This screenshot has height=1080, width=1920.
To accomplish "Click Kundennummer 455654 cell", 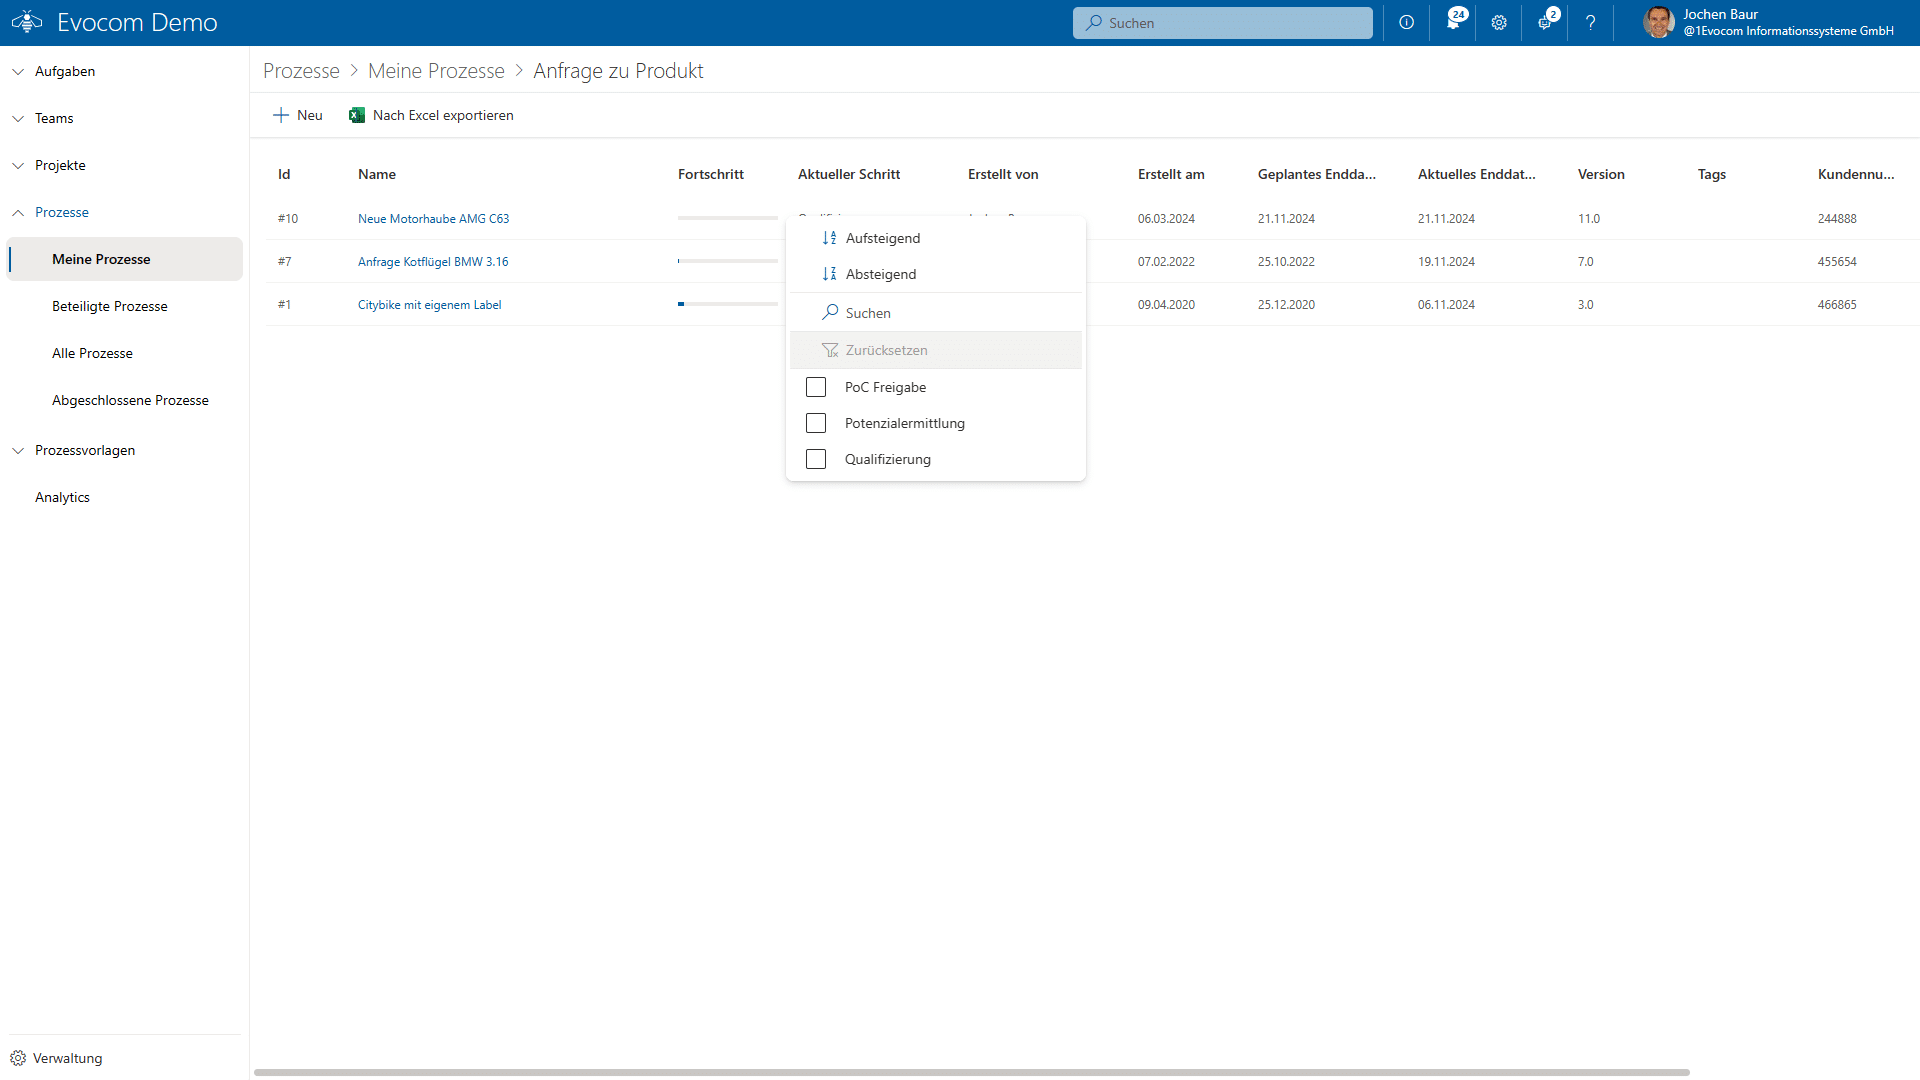I will pos(1836,261).
